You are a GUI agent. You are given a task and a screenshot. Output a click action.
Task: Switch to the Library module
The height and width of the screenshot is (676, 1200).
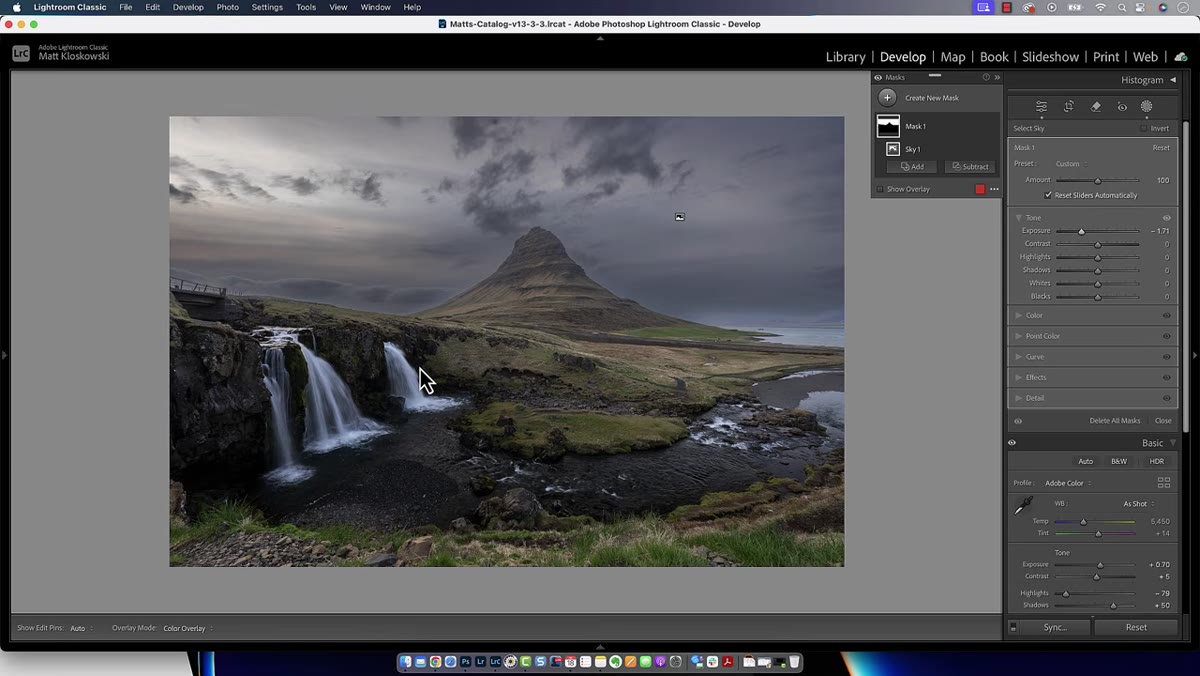coord(845,57)
